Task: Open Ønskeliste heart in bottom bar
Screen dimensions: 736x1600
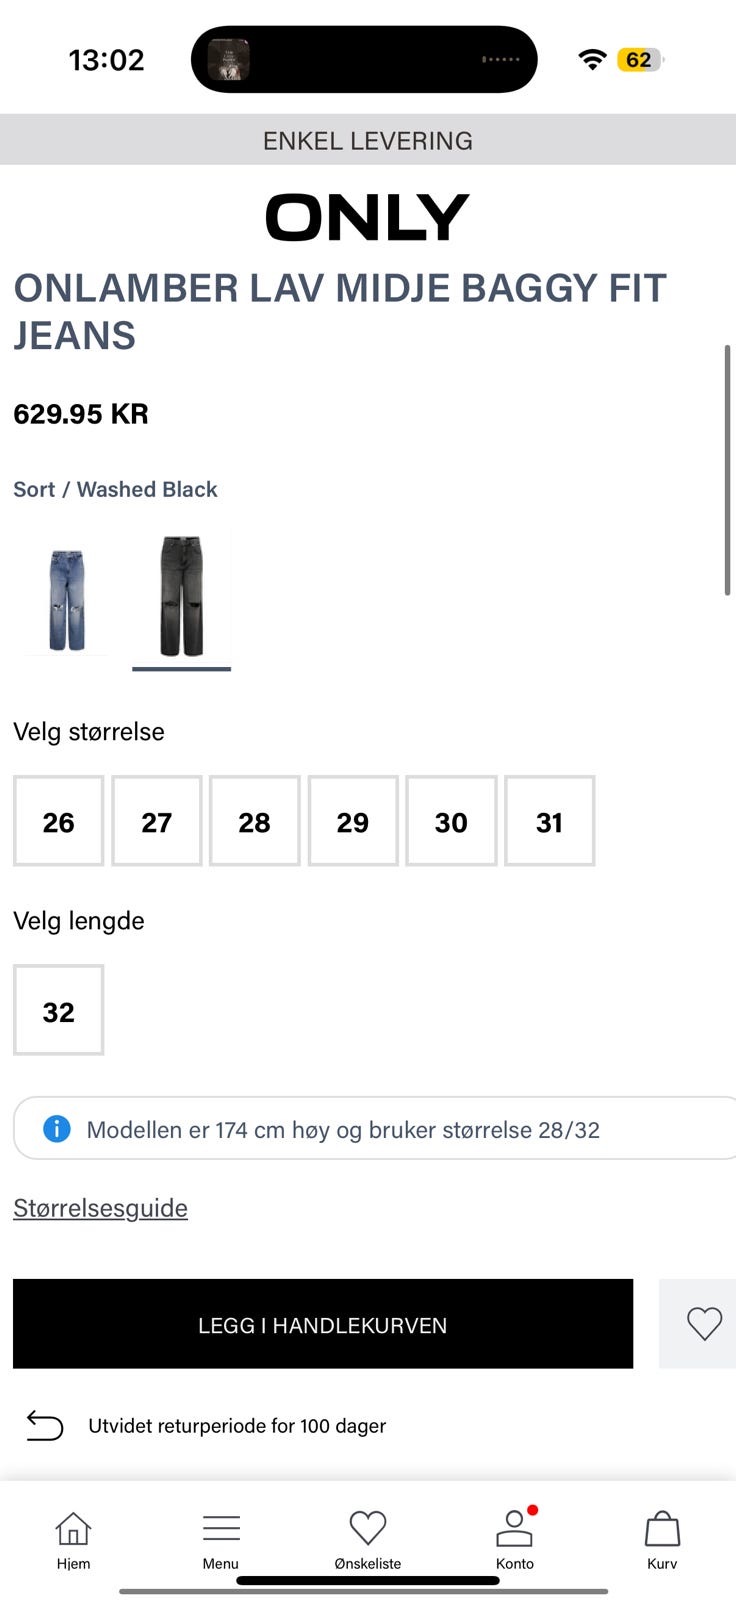Action: point(368,1528)
